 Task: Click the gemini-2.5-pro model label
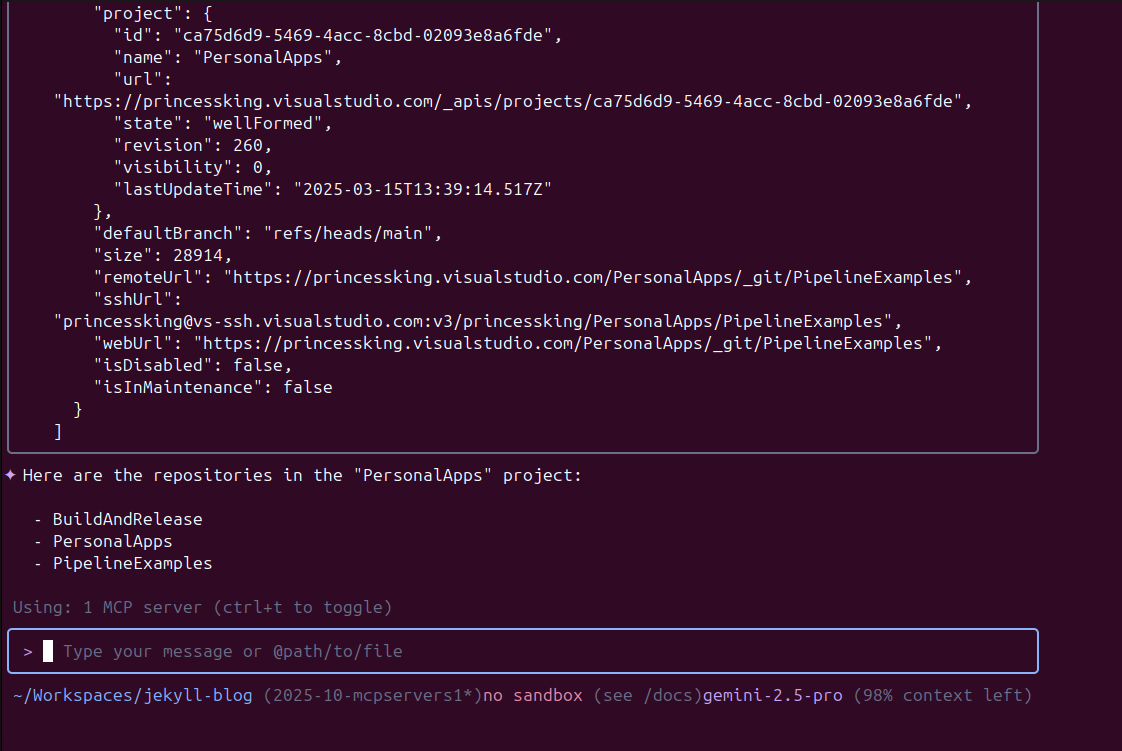(x=772, y=695)
